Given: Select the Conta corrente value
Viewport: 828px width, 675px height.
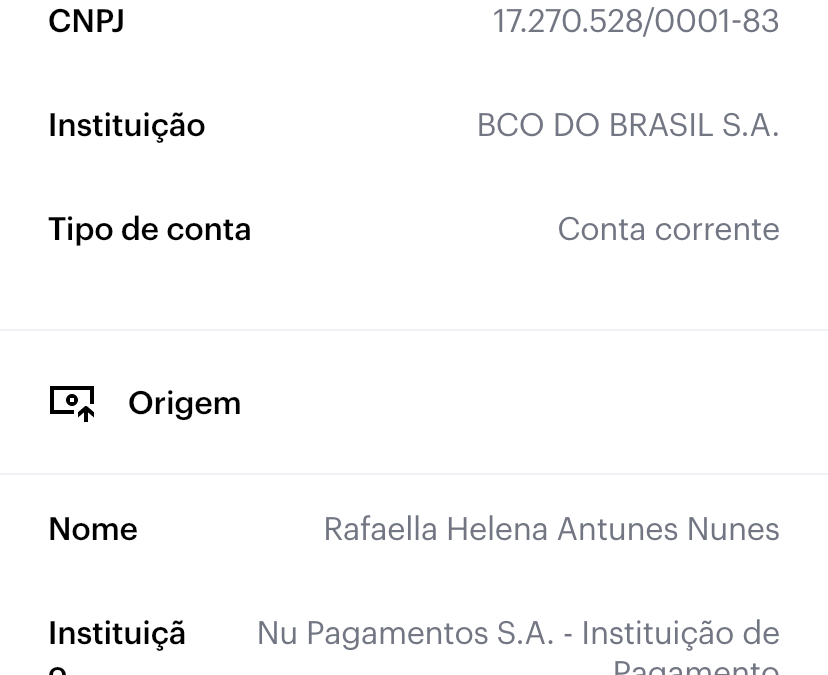Looking at the screenshot, I should pyautogui.click(x=669, y=229).
